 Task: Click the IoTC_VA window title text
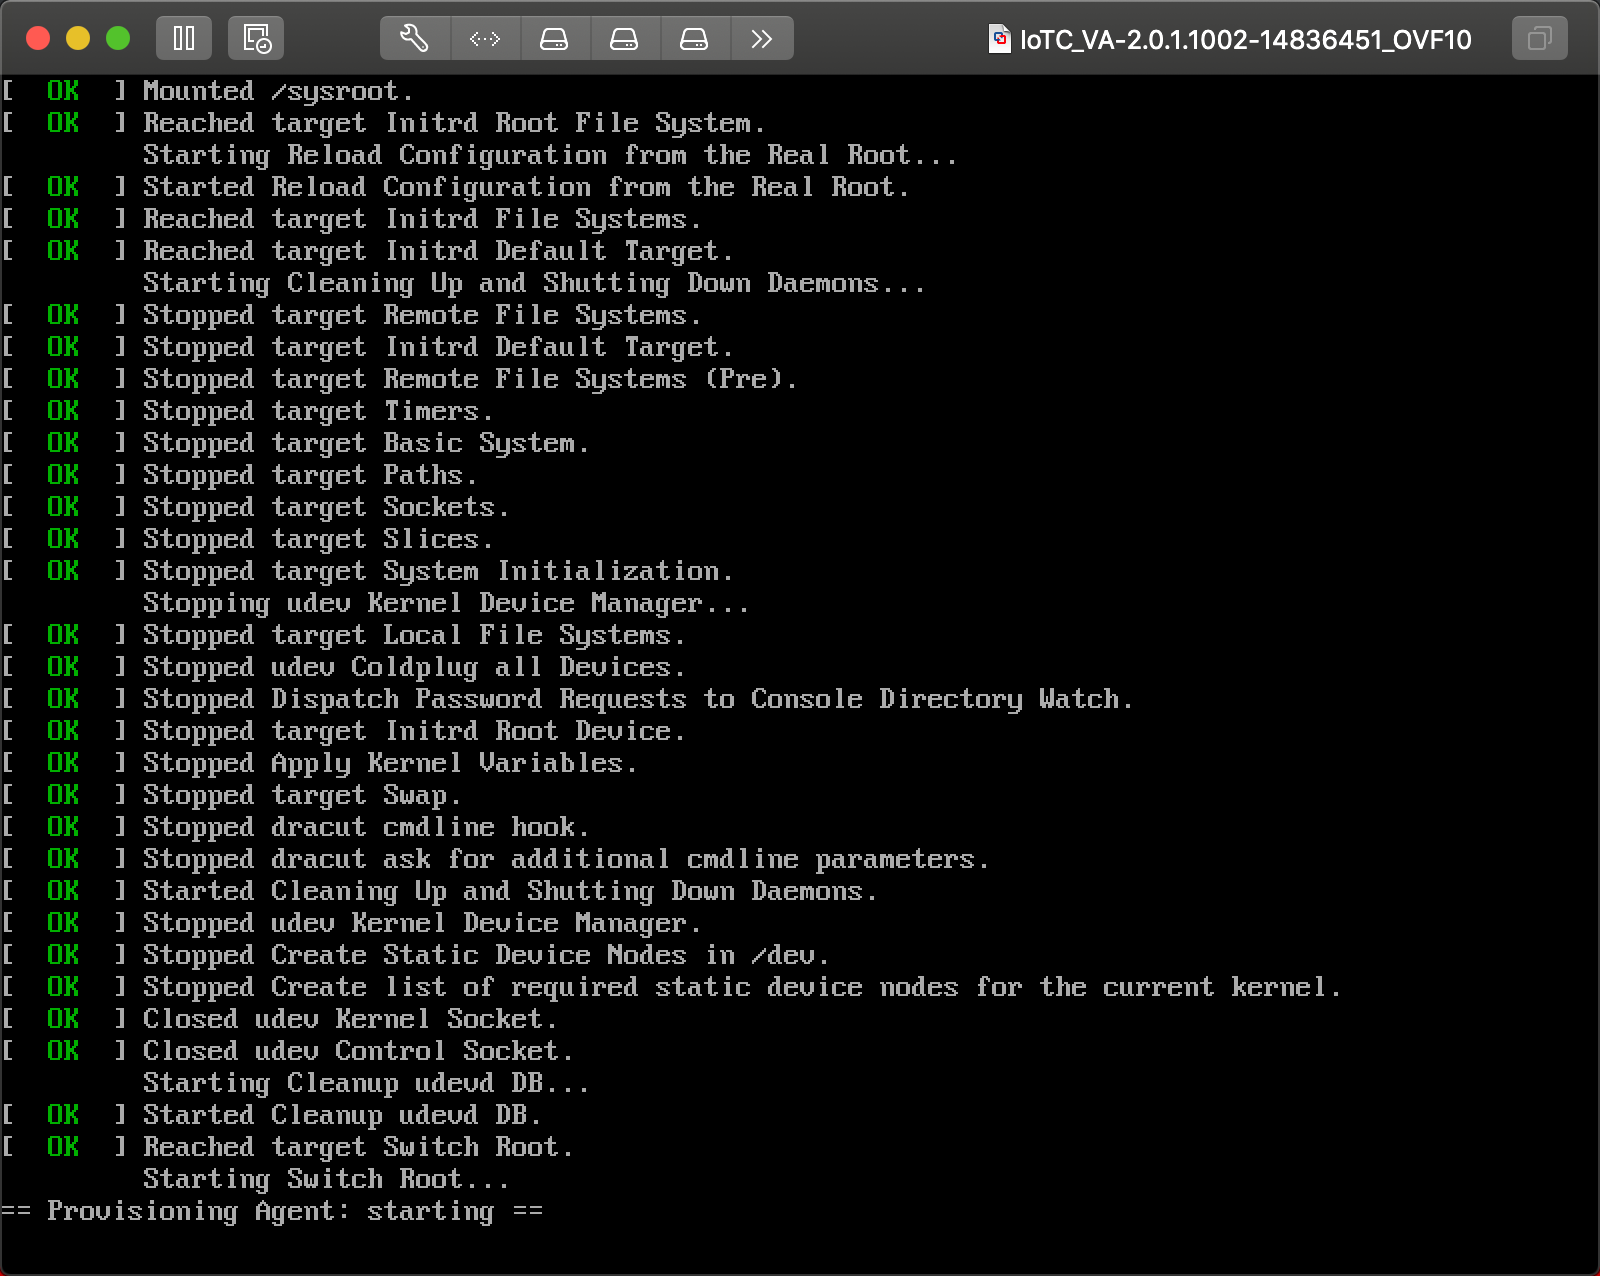pos(1245,40)
